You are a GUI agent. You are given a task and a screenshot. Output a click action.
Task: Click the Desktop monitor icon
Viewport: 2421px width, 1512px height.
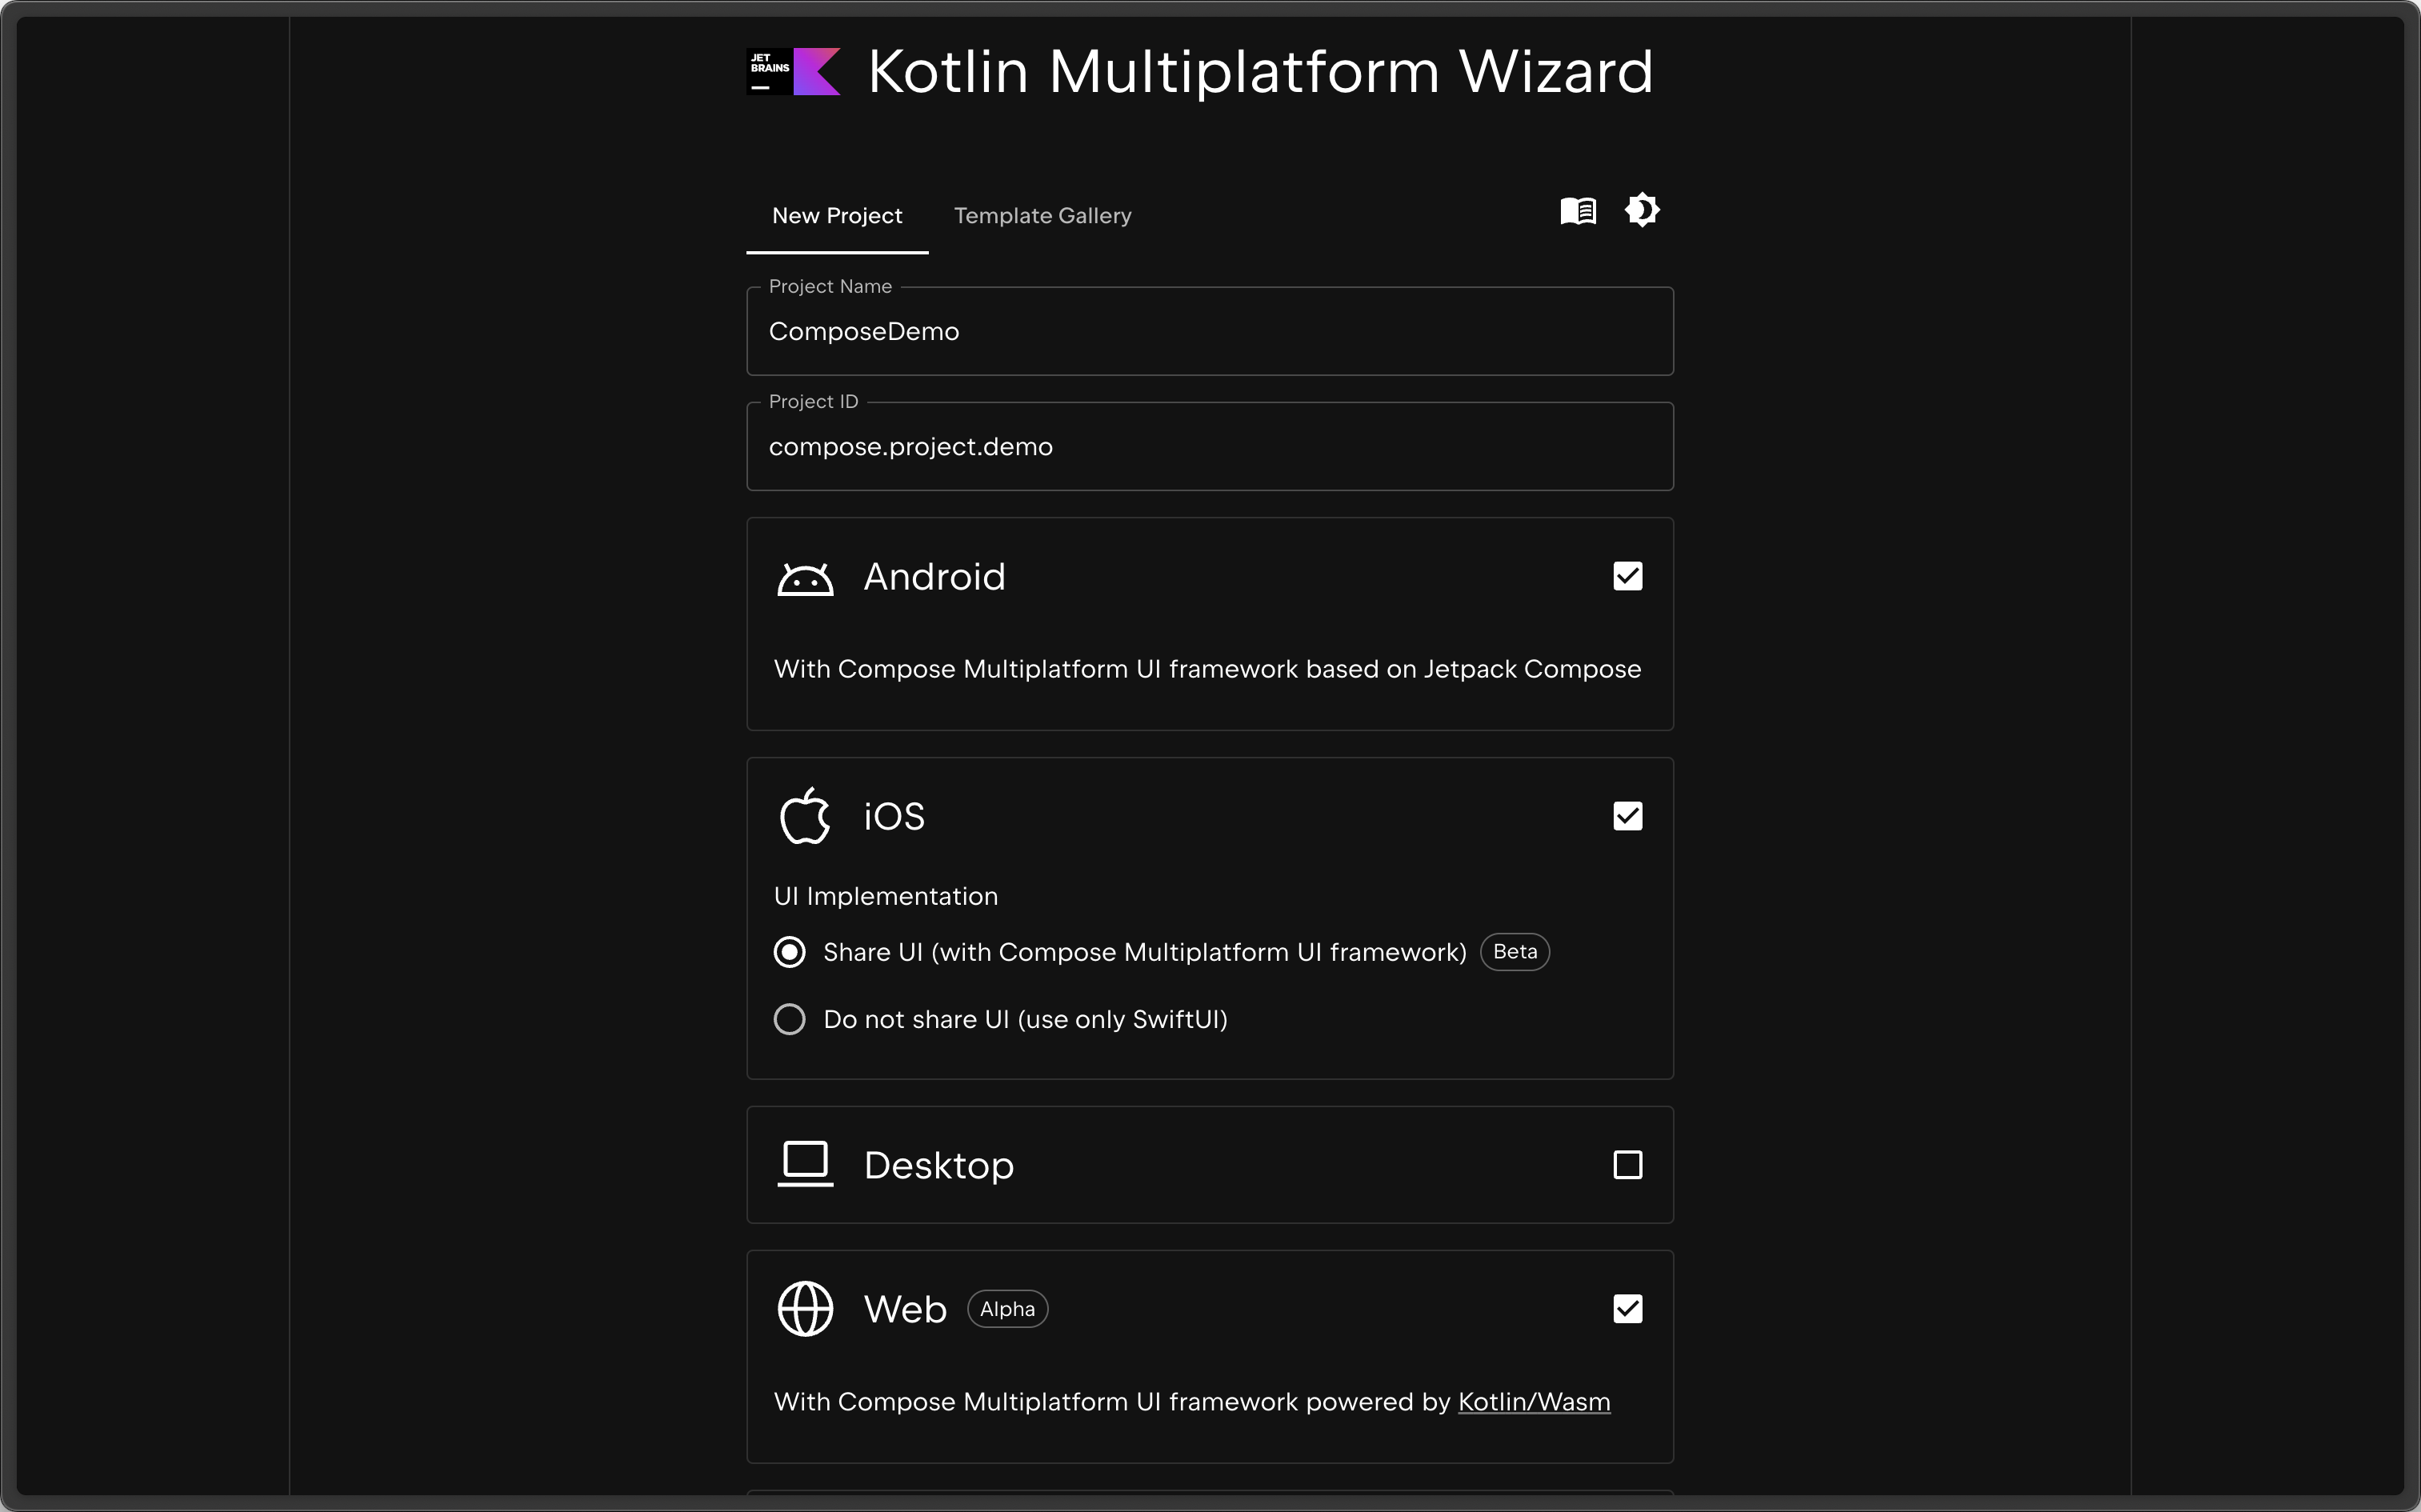[805, 1166]
